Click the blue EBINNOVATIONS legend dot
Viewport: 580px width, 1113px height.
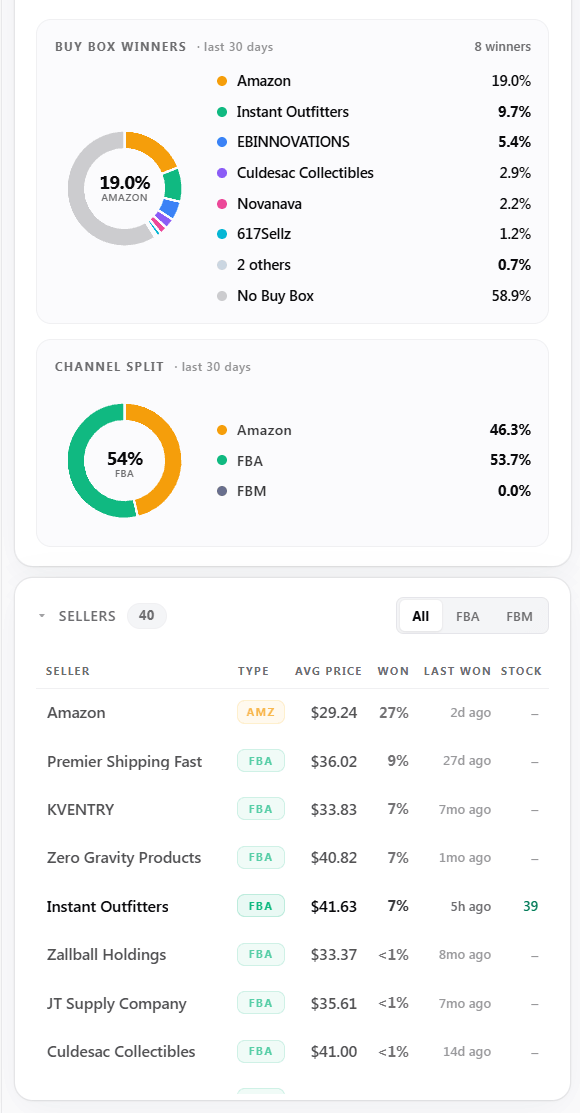(222, 142)
